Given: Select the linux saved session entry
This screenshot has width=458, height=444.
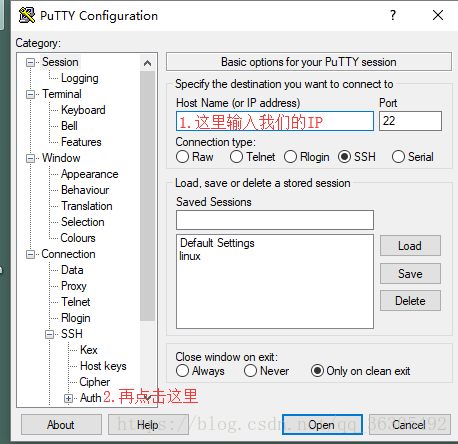Looking at the screenshot, I should coord(190,256).
